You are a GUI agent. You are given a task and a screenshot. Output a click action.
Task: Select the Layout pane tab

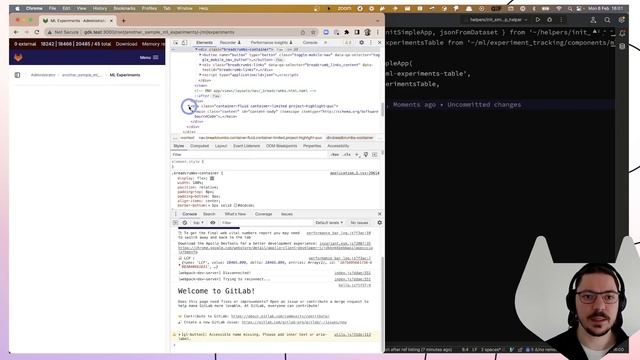tap(221, 146)
